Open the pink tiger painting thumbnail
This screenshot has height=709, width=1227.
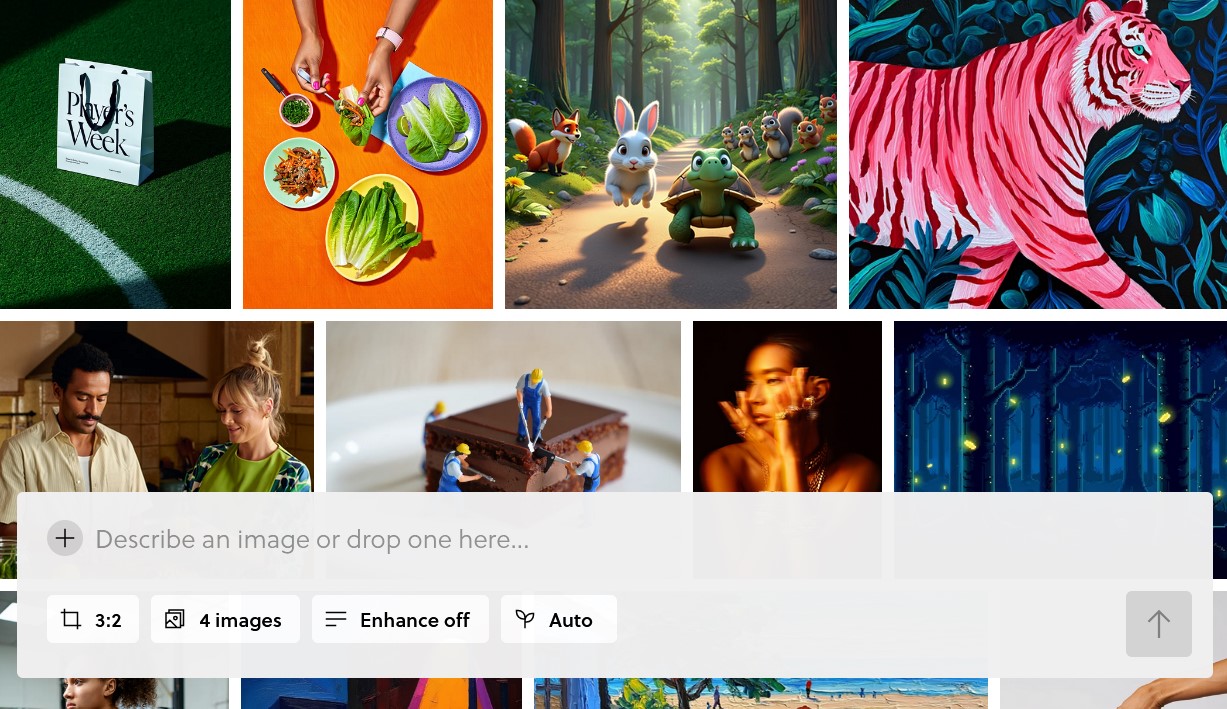[x=1038, y=154]
